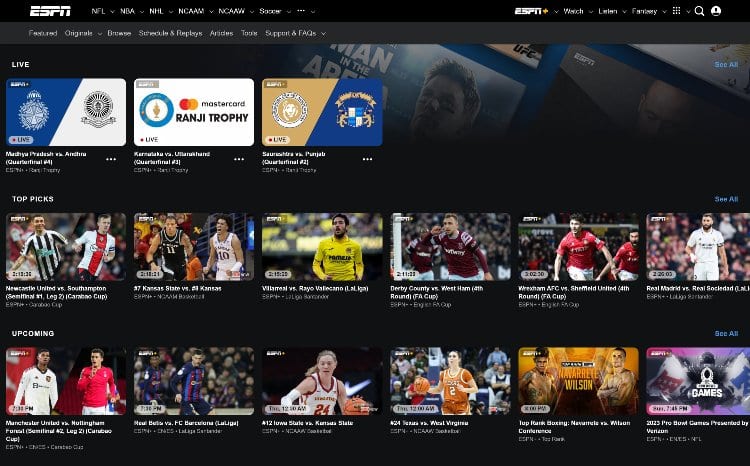The image size is (750, 466).
Task: Open the user profile icon
Action: point(716,11)
